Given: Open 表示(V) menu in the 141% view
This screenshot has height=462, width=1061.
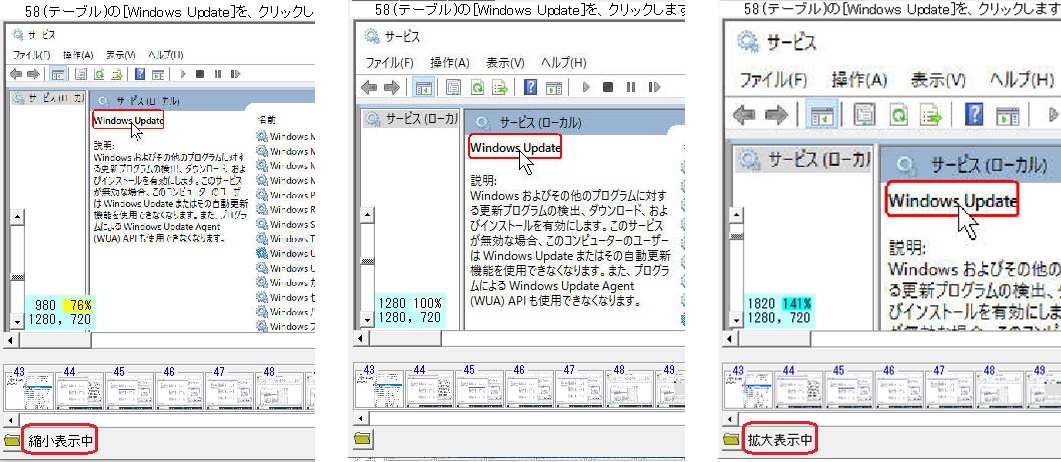Looking at the screenshot, I should coord(938,80).
